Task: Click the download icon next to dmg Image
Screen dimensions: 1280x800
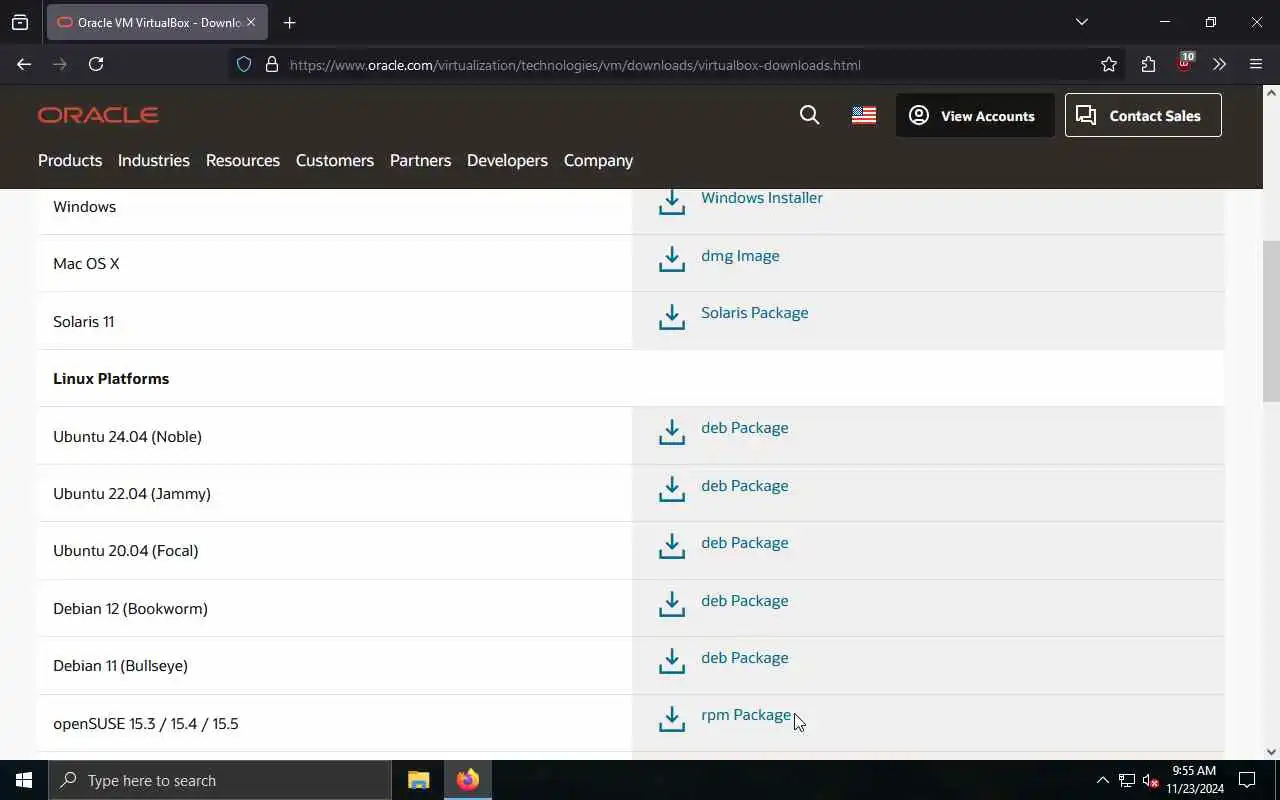Action: point(672,259)
